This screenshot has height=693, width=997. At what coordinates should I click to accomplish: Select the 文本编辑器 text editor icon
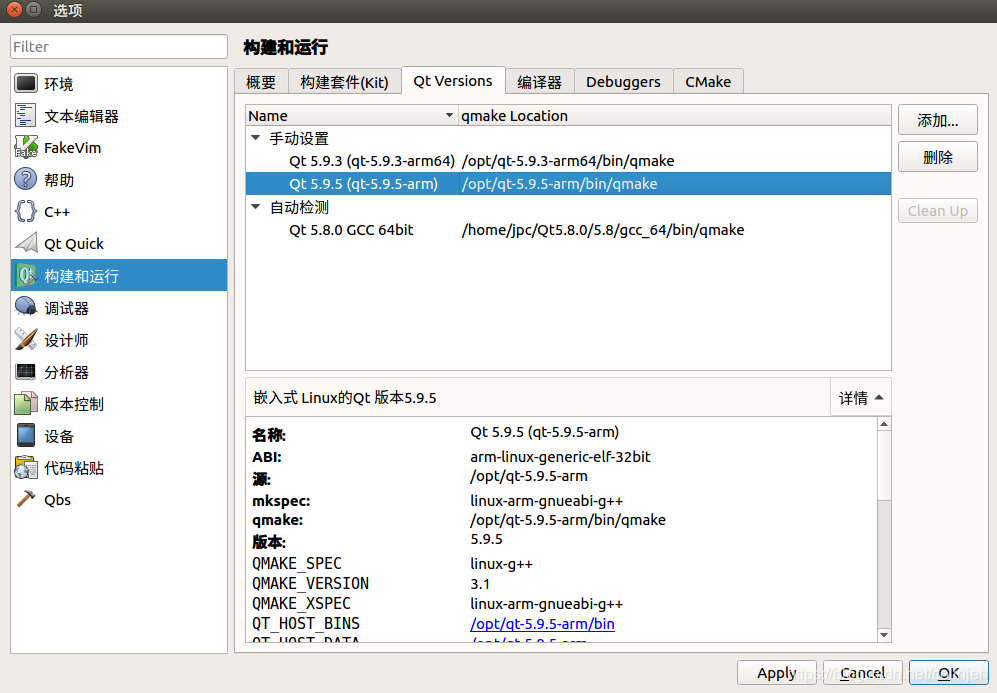pyautogui.click(x=26, y=116)
